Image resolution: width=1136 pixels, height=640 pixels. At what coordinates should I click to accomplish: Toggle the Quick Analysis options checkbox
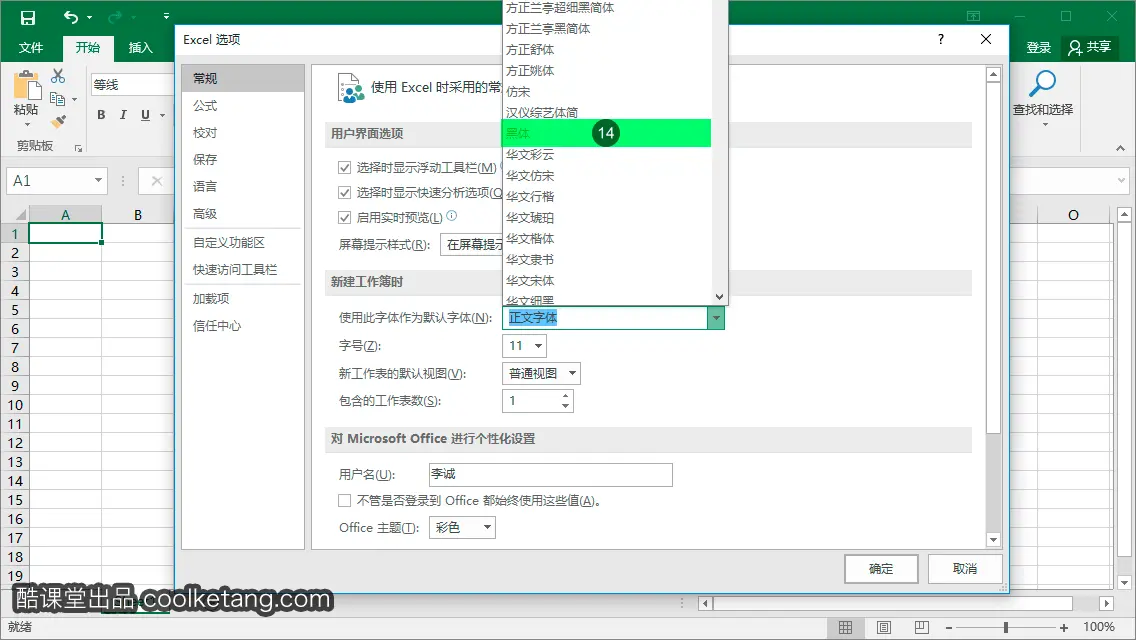tap(345, 192)
